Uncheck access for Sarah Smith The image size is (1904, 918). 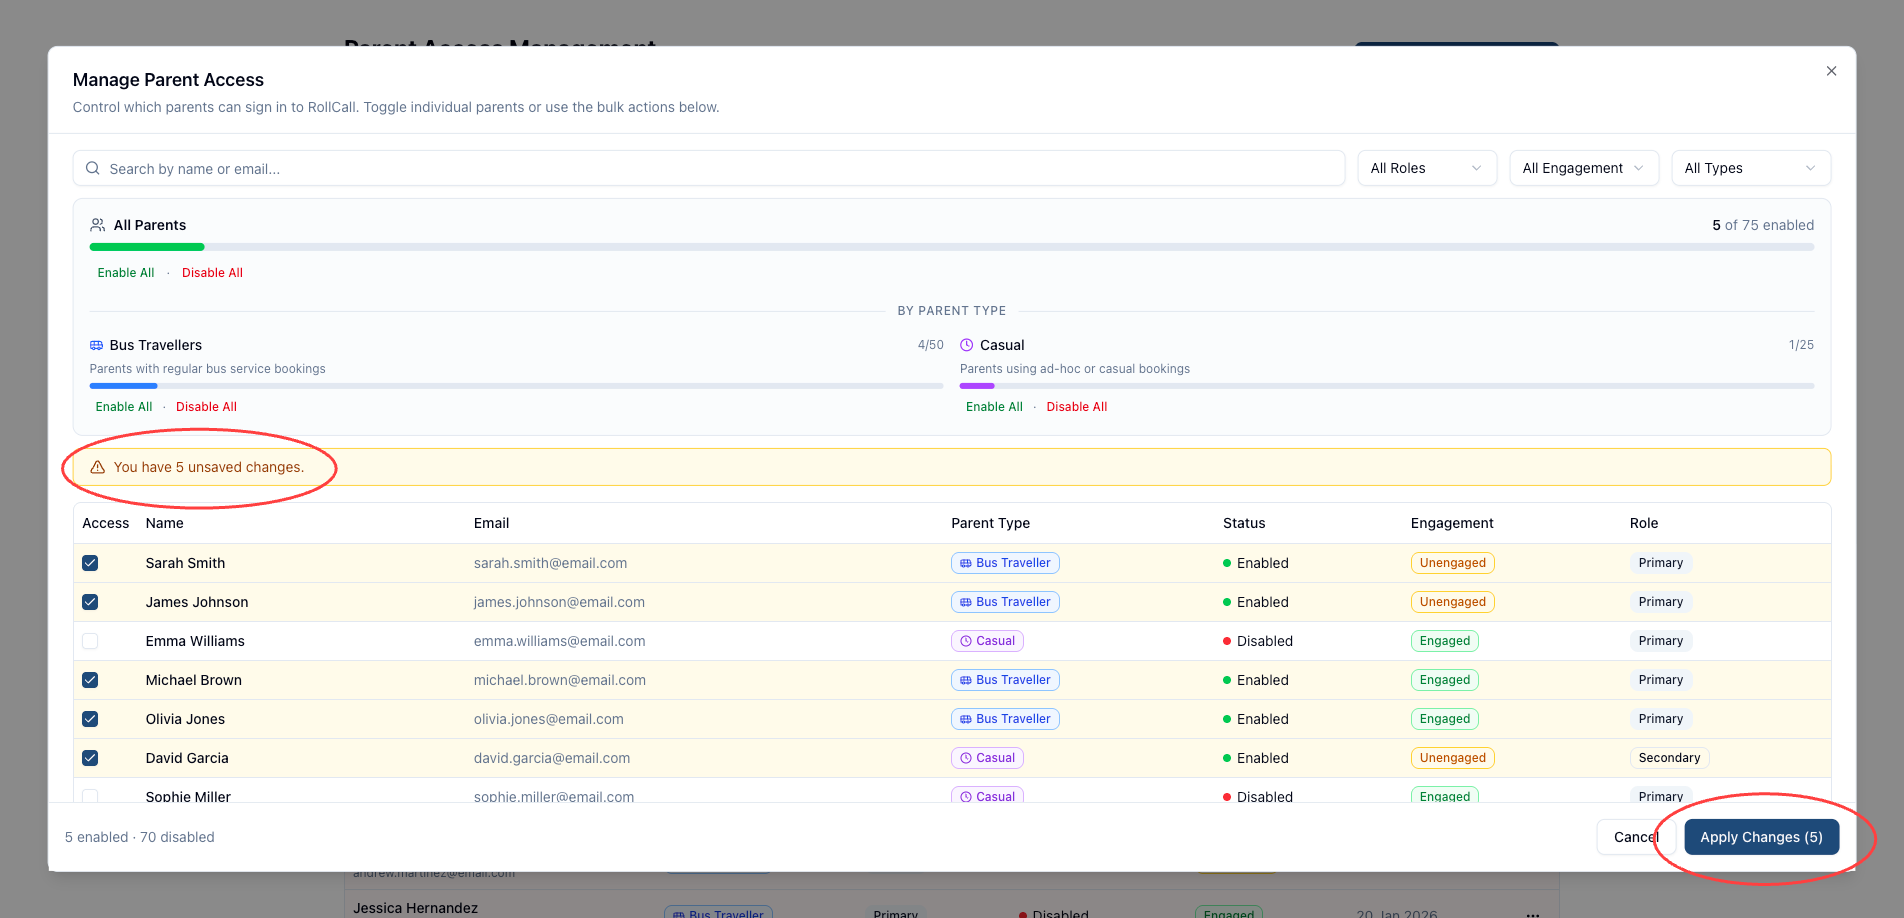[90, 563]
